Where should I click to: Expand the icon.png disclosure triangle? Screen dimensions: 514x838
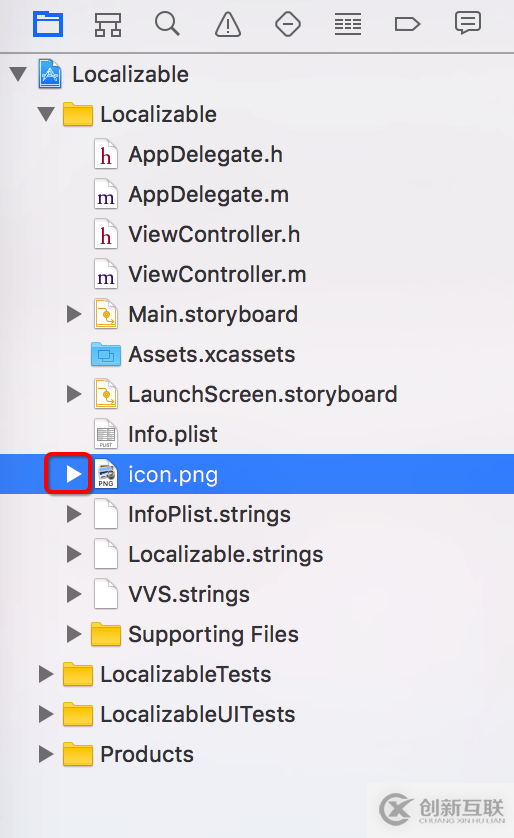pos(74,474)
